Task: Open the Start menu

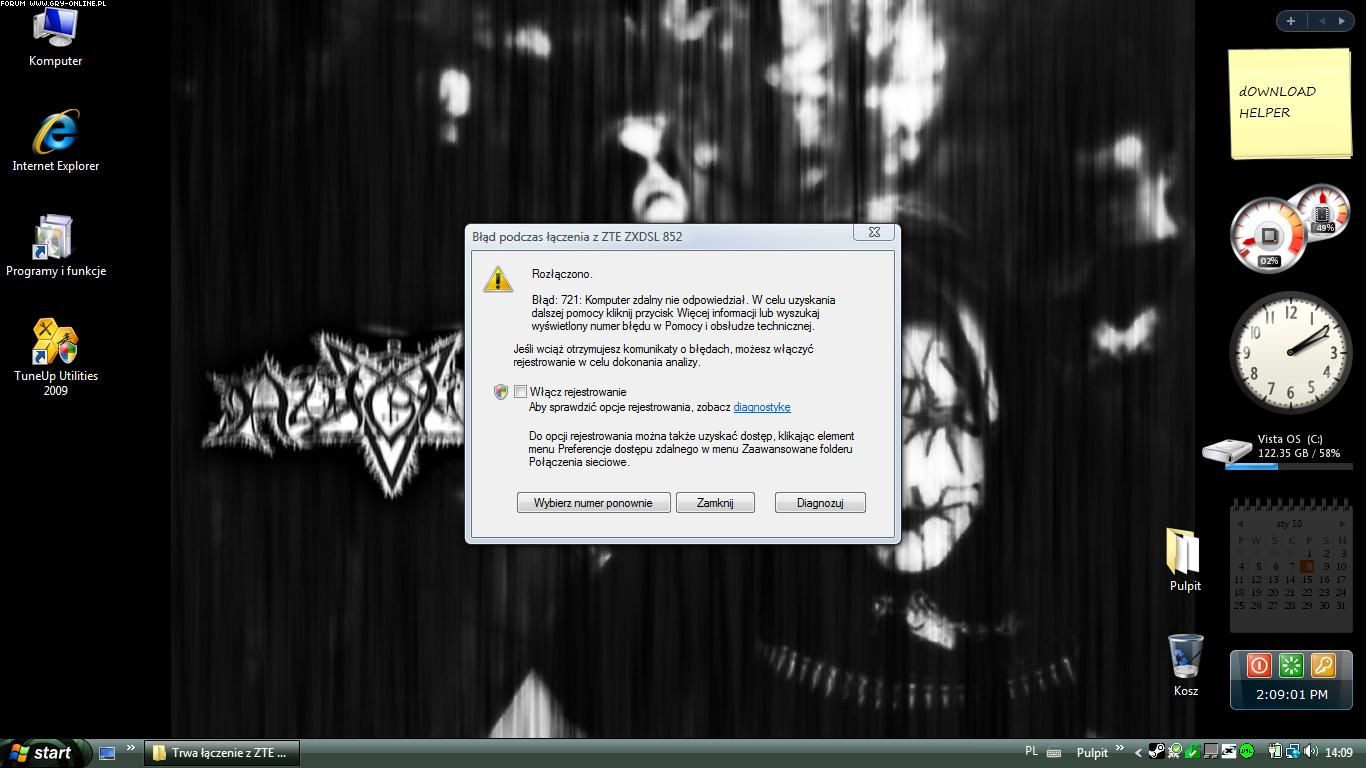Action: coord(42,753)
